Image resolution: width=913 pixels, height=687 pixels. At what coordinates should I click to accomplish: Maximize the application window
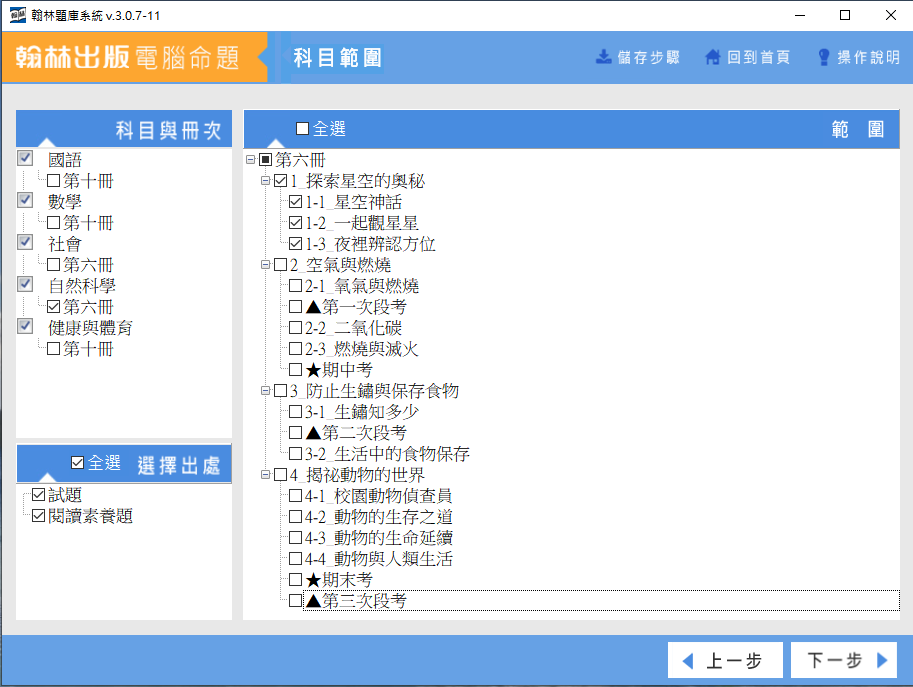(x=845, y=15)
